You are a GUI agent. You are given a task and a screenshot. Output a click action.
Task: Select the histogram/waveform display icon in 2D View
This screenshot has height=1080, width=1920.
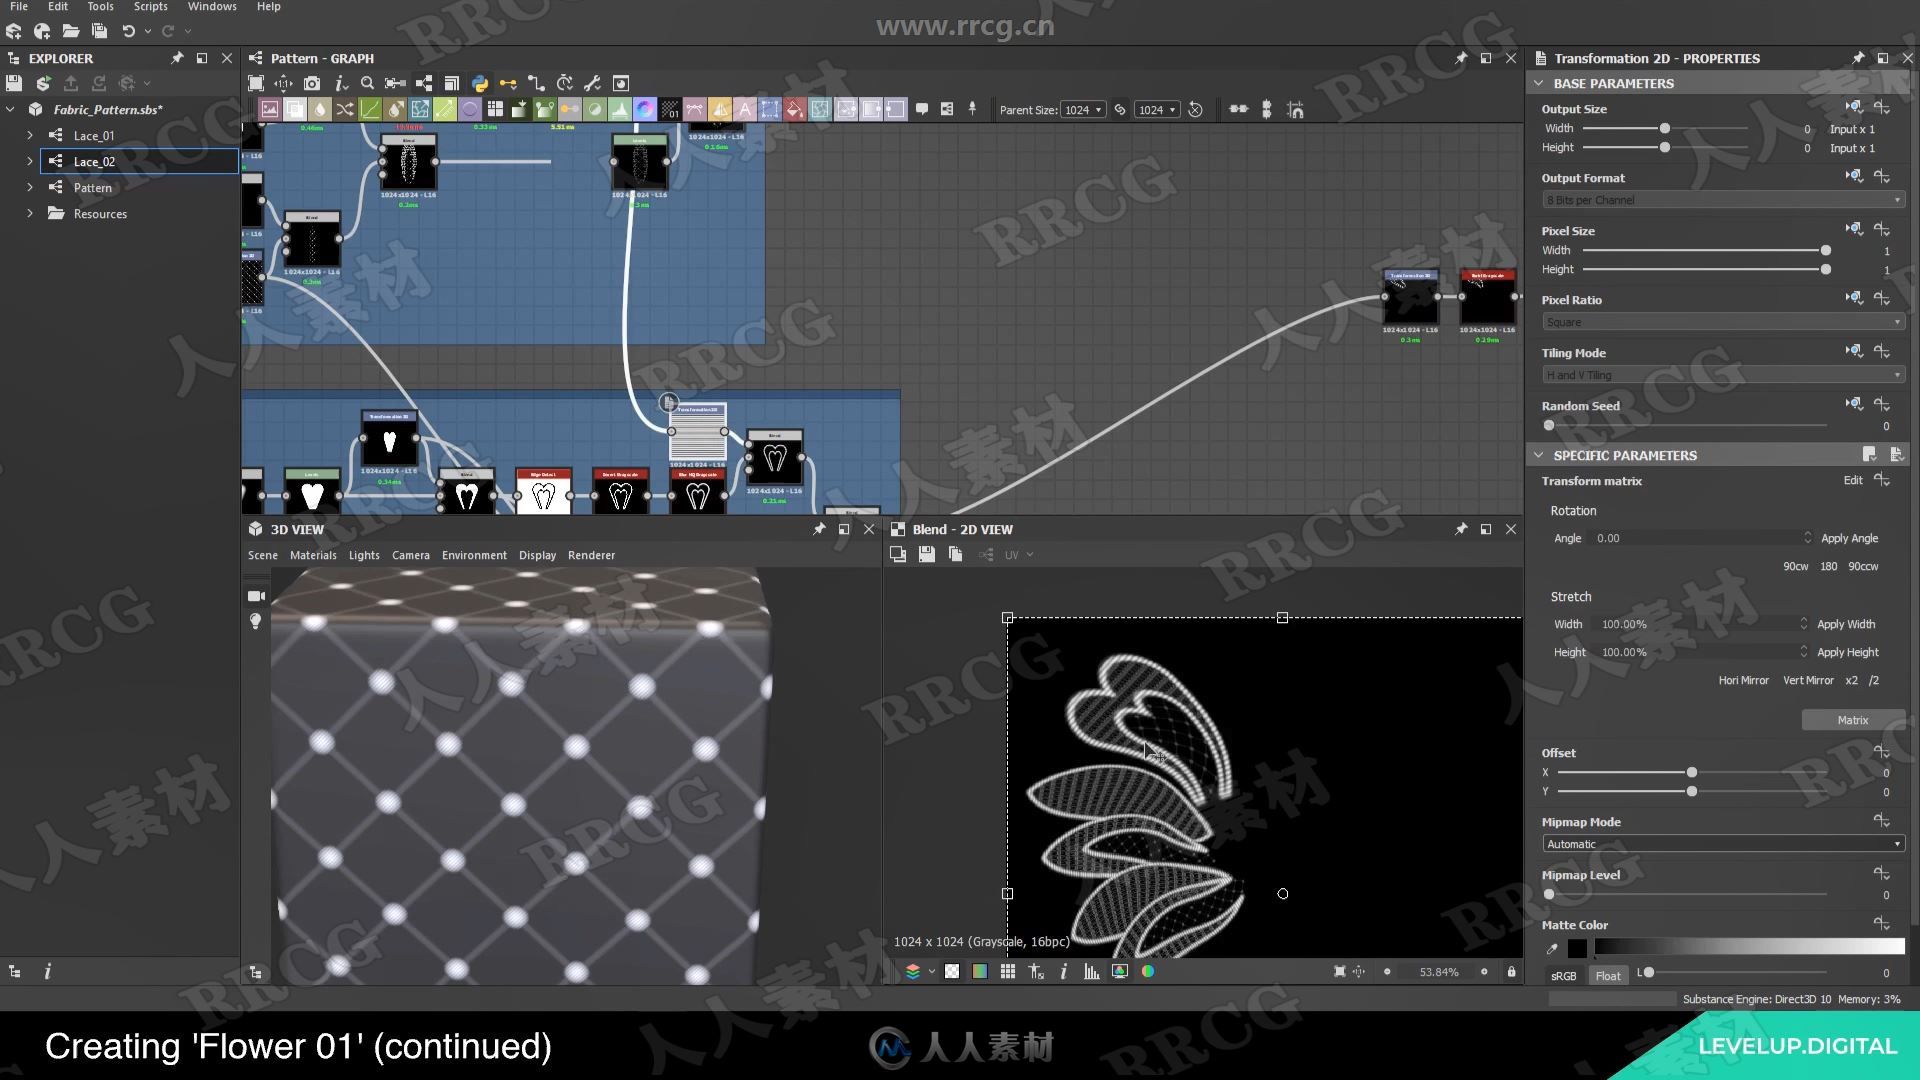1091,972
